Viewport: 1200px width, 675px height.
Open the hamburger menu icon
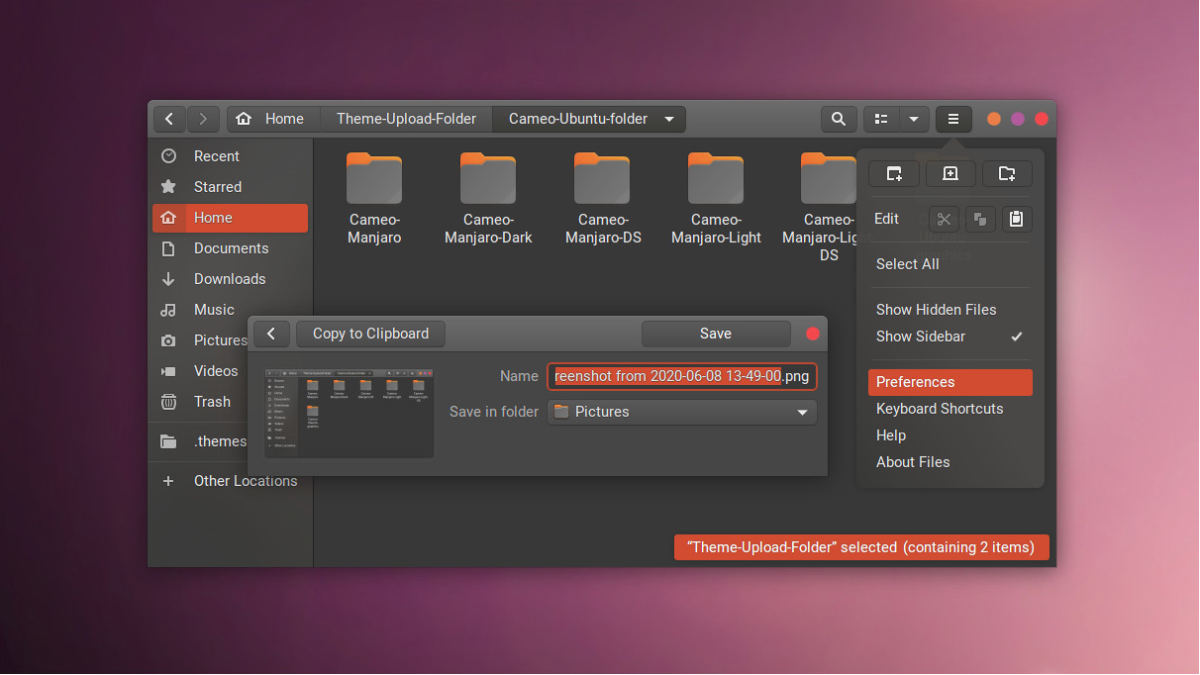[953, 118]
